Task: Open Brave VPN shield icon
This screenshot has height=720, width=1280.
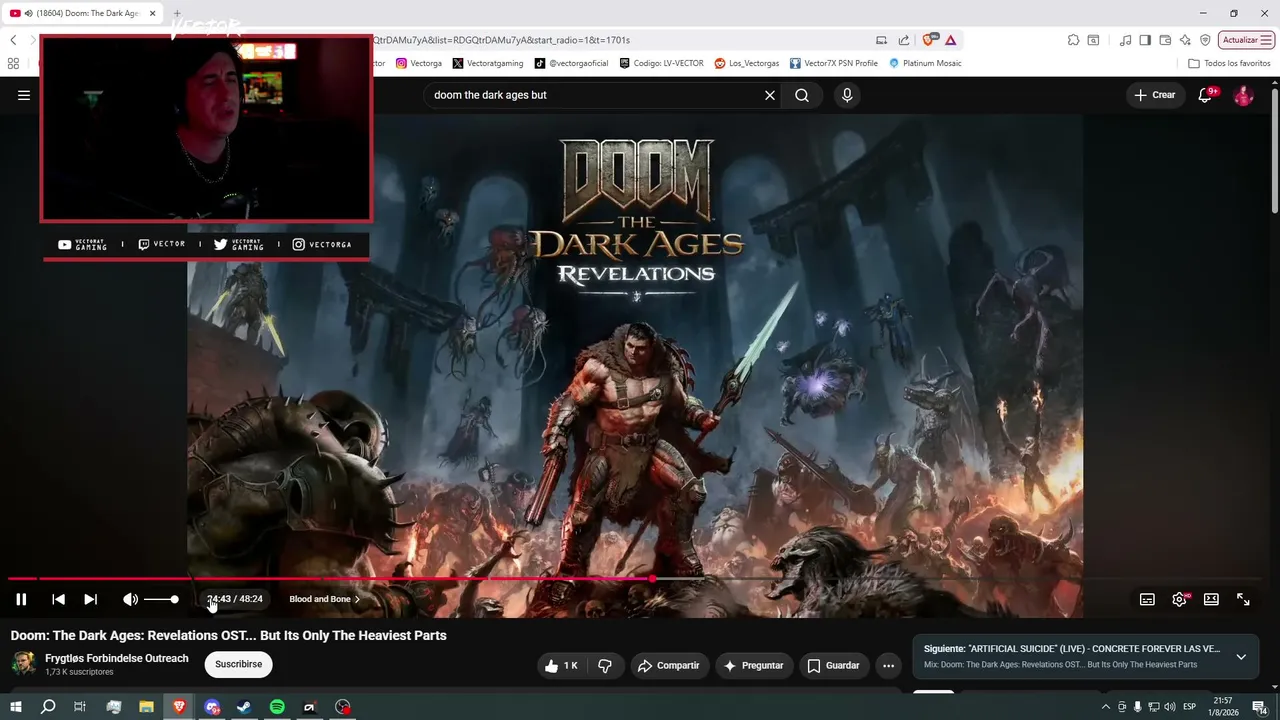Action: (x=1205, y=40)
